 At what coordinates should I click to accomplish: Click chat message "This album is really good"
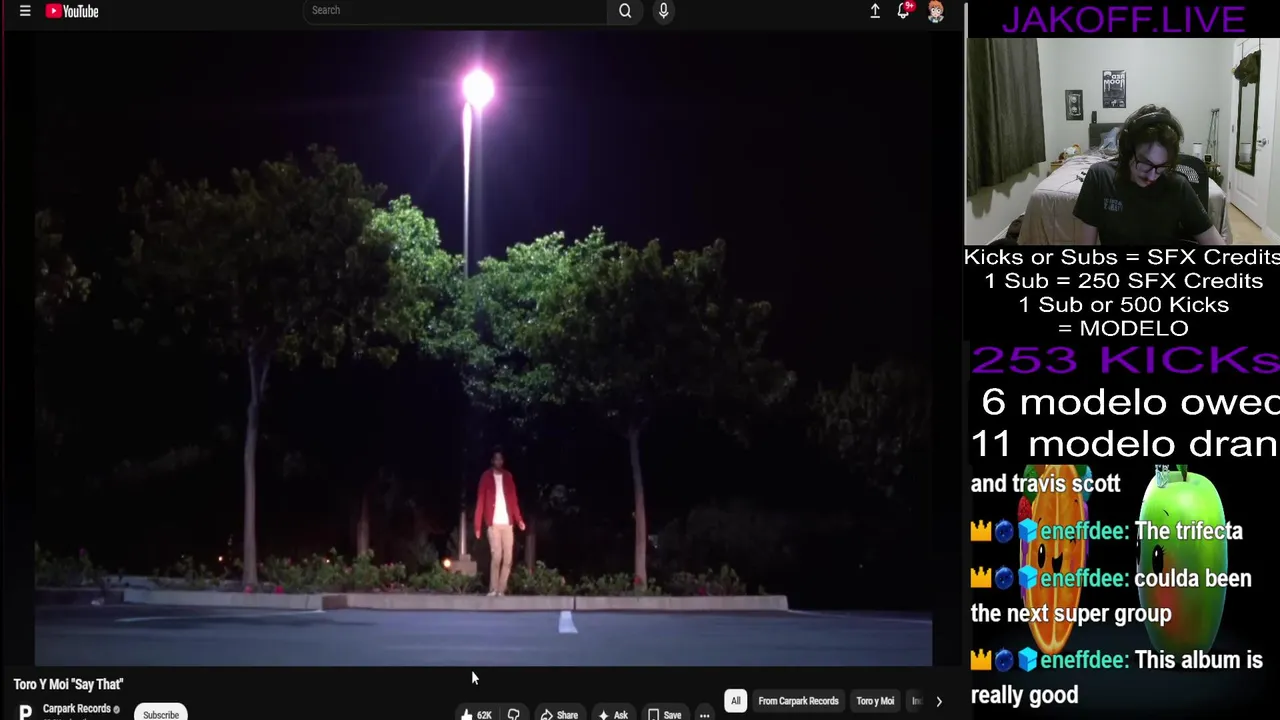coord(1117,677)
